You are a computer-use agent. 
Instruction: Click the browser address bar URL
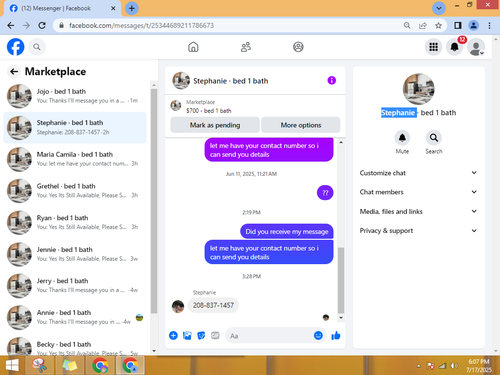pyautogui.click(x=141, y=25)
